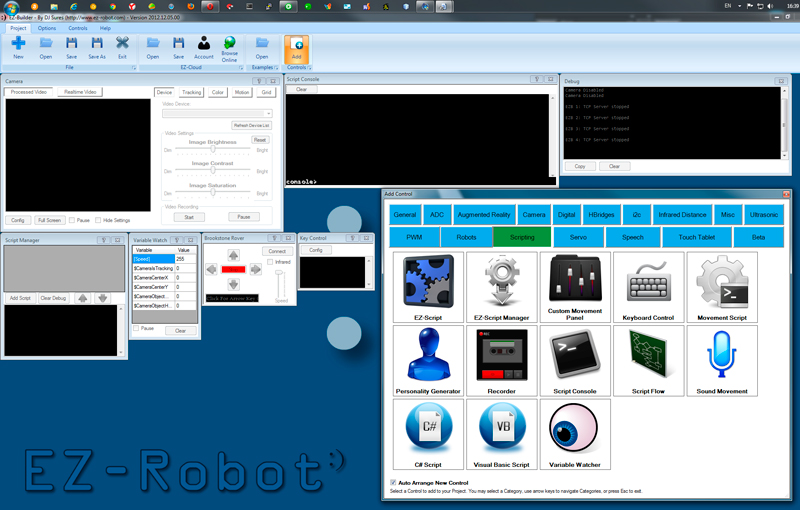Adjust the Image Saturation slider
Screen dimensions: 800x510
(x=213, y=192)
